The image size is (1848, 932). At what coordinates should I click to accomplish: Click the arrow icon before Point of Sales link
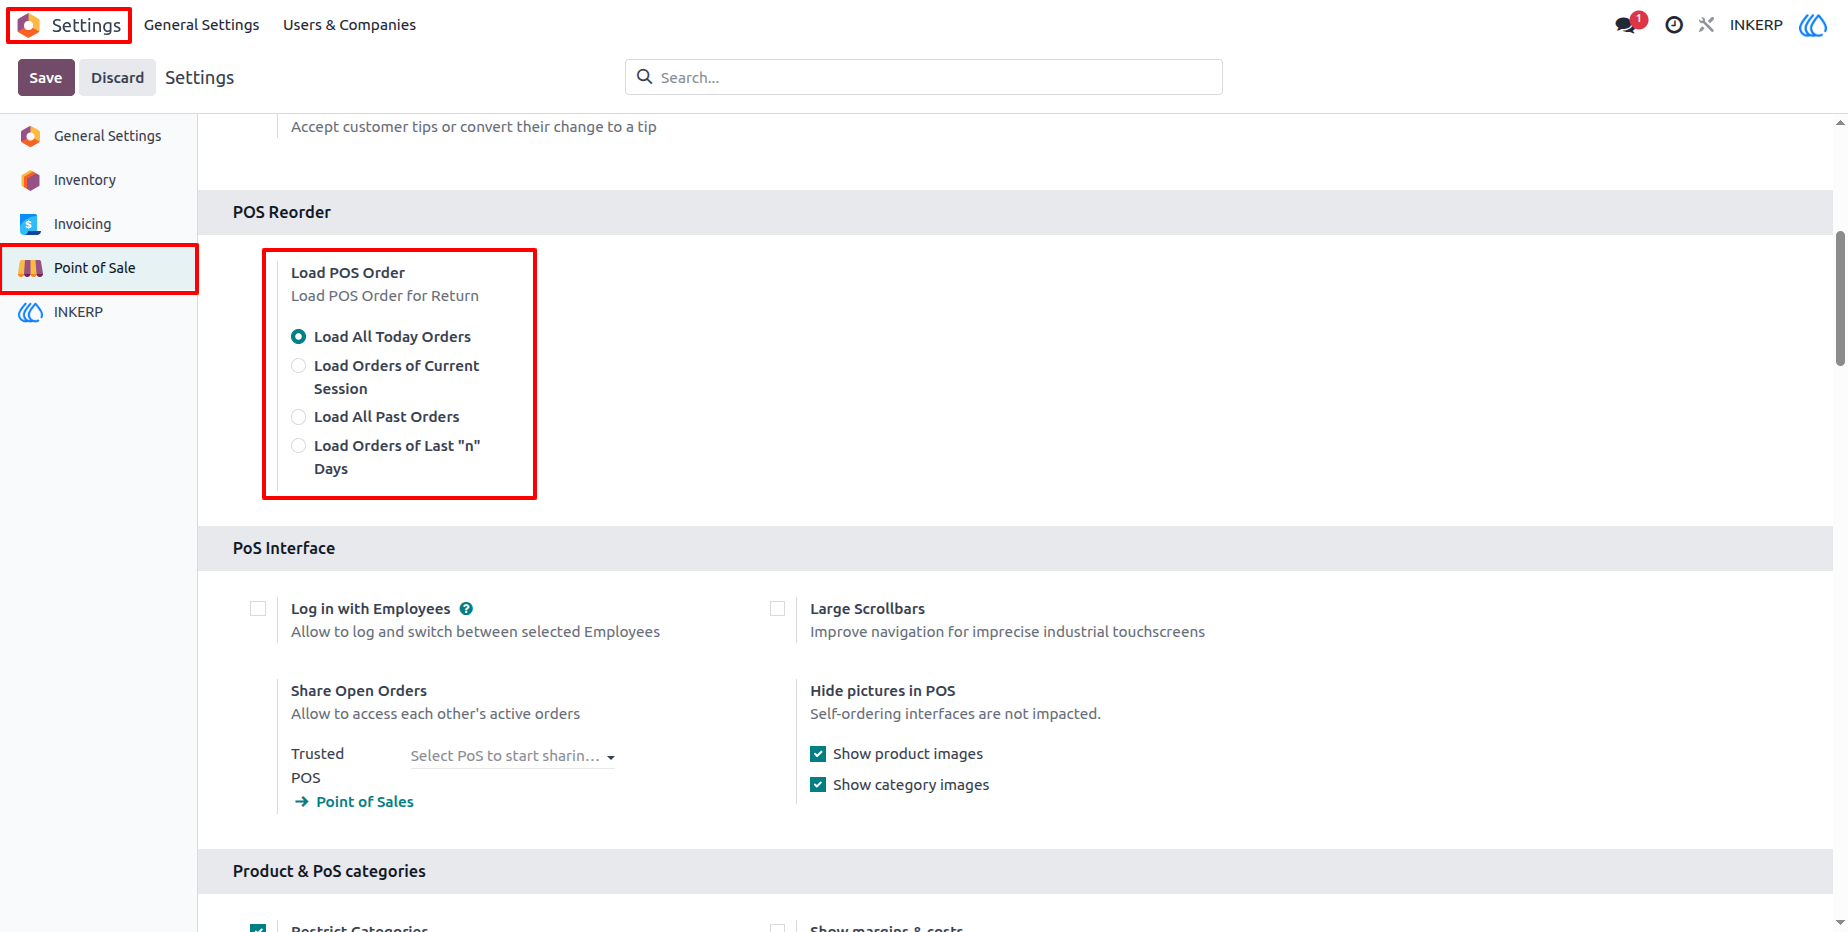click(x=302, y=802)
